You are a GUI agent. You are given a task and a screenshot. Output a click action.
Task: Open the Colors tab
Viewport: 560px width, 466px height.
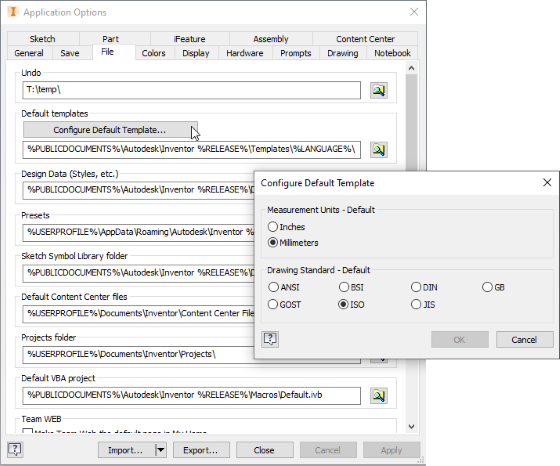tap(154, 53)
